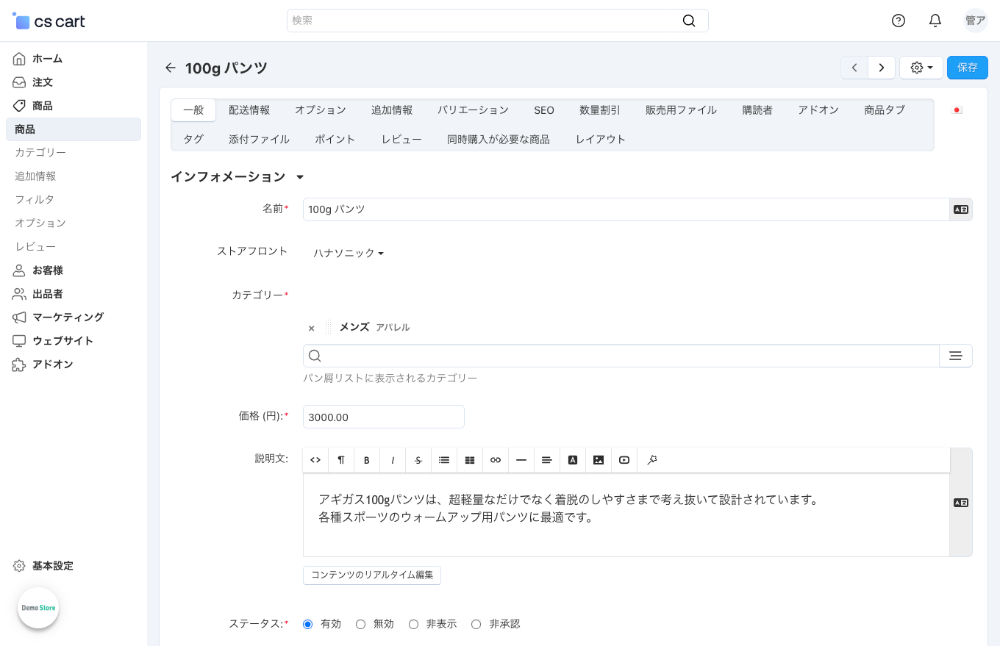Click コンテンツのリアルタイム編集 button below the description

point(372,575)
